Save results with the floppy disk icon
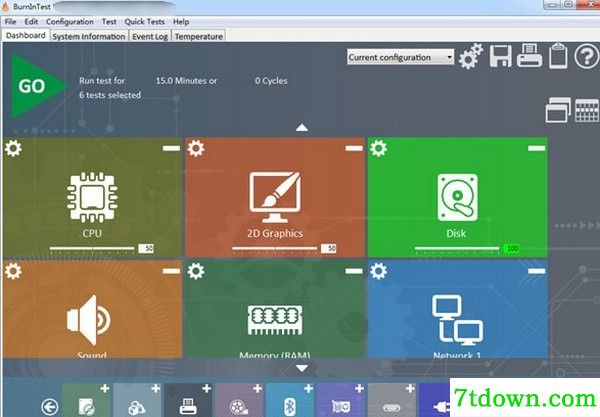Image resolution: width=600 pixels, height=417 pixels. (x=501, y=56)
